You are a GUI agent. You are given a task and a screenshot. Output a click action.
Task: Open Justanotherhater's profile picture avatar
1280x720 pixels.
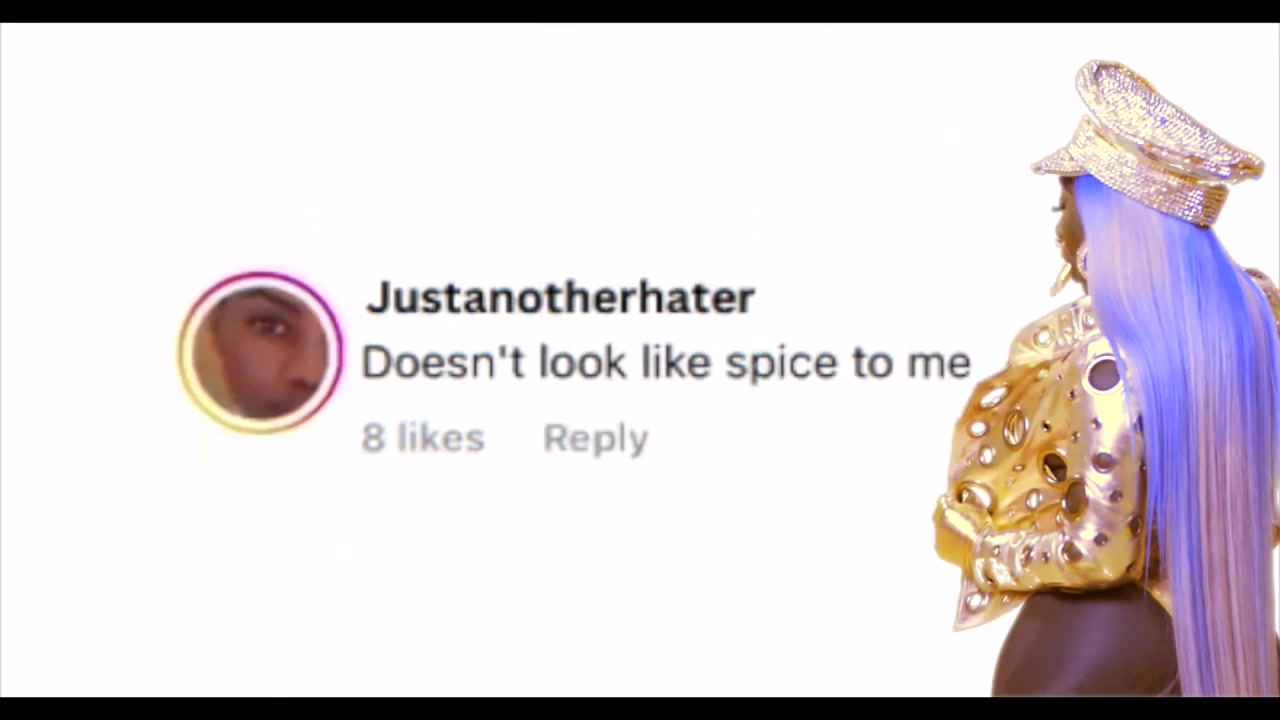coord(260,352)
